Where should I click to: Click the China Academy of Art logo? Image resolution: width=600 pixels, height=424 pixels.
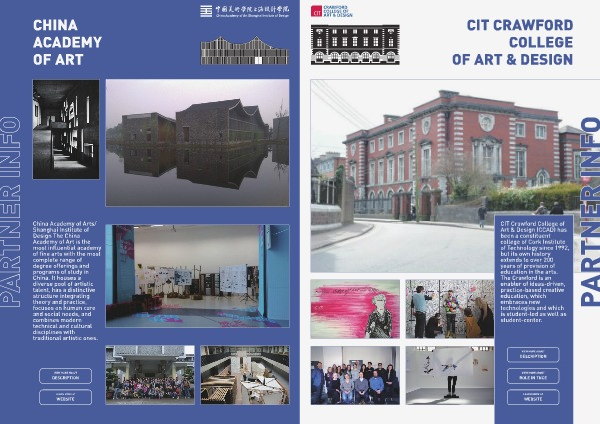[244, 11]
